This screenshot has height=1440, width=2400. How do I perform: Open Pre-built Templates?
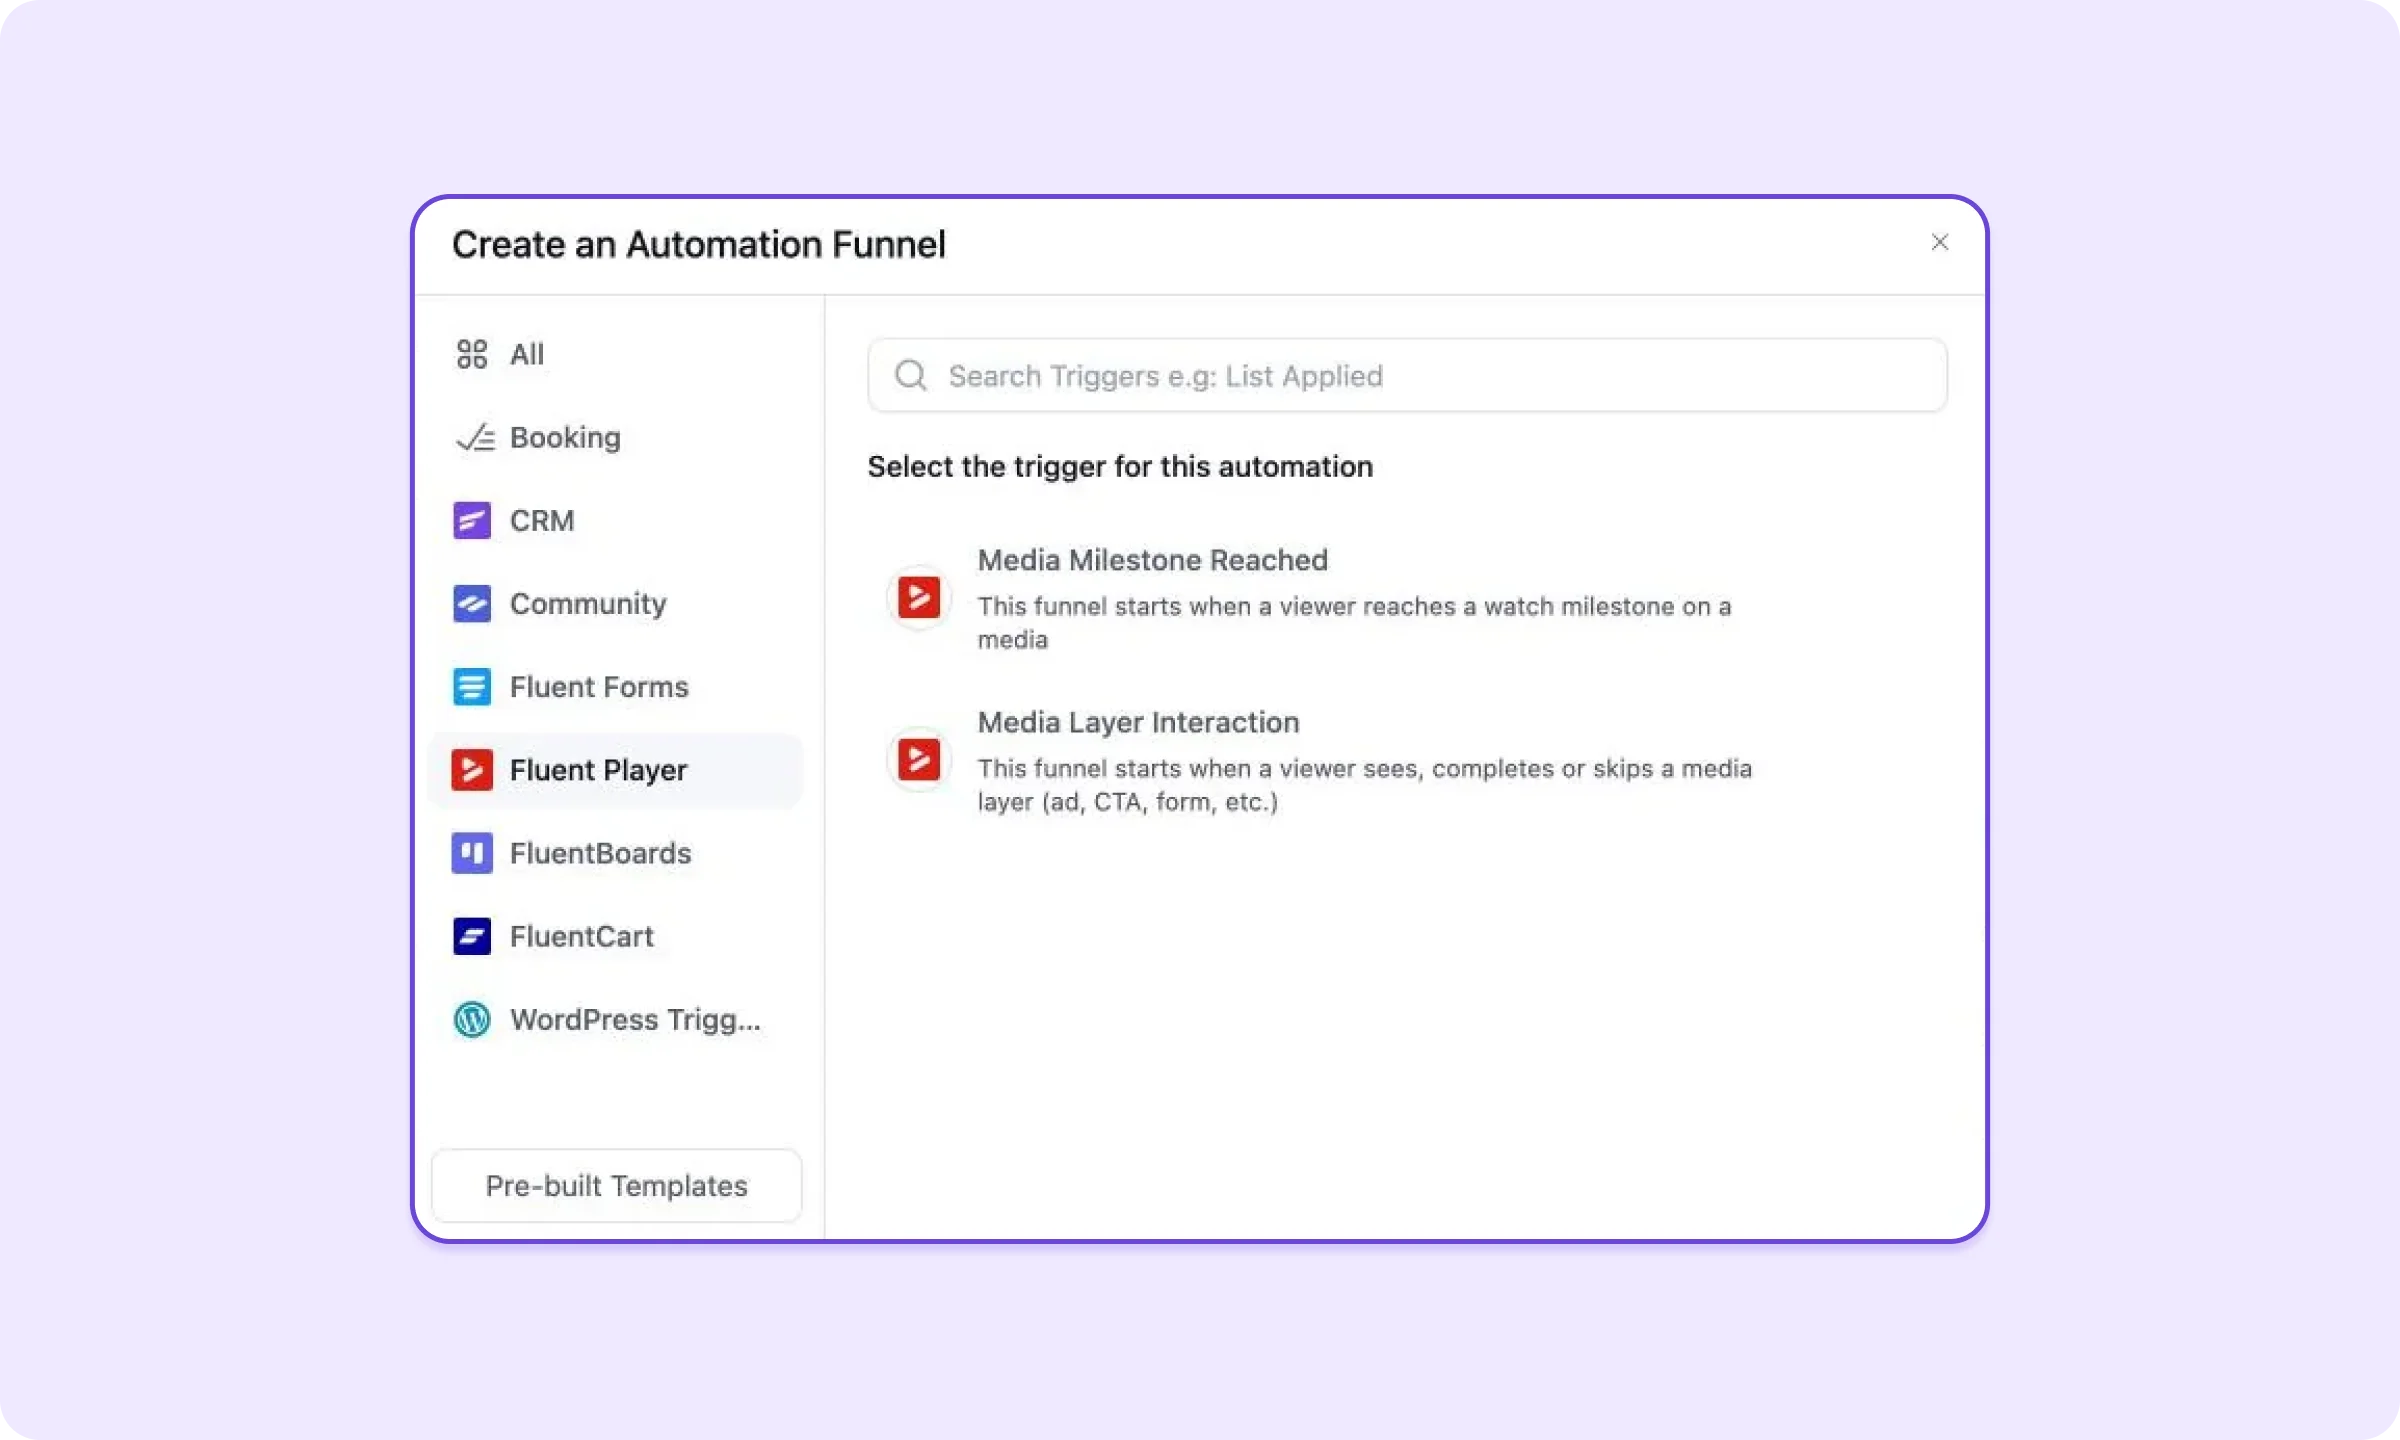616,1185
